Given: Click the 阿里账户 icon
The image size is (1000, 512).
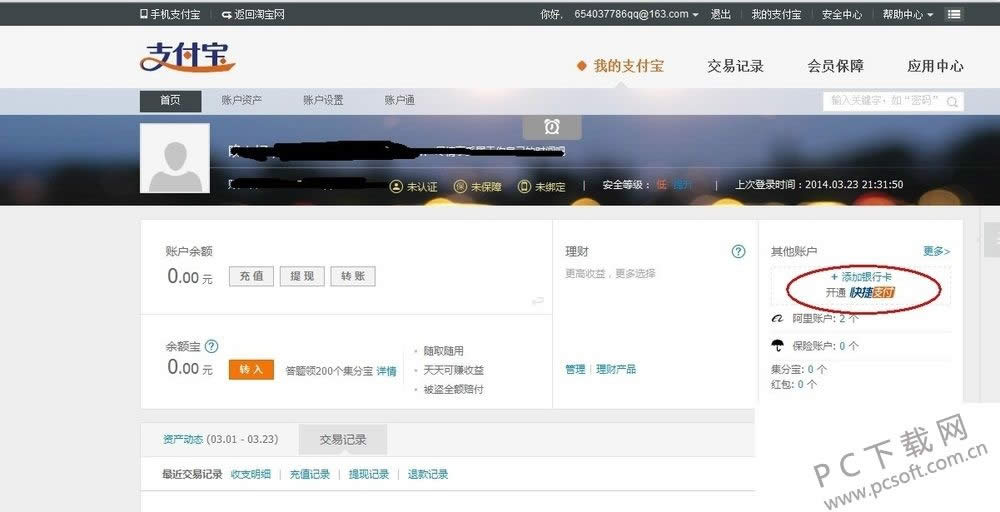Looking at the screenshot, I should click(777, 318).
